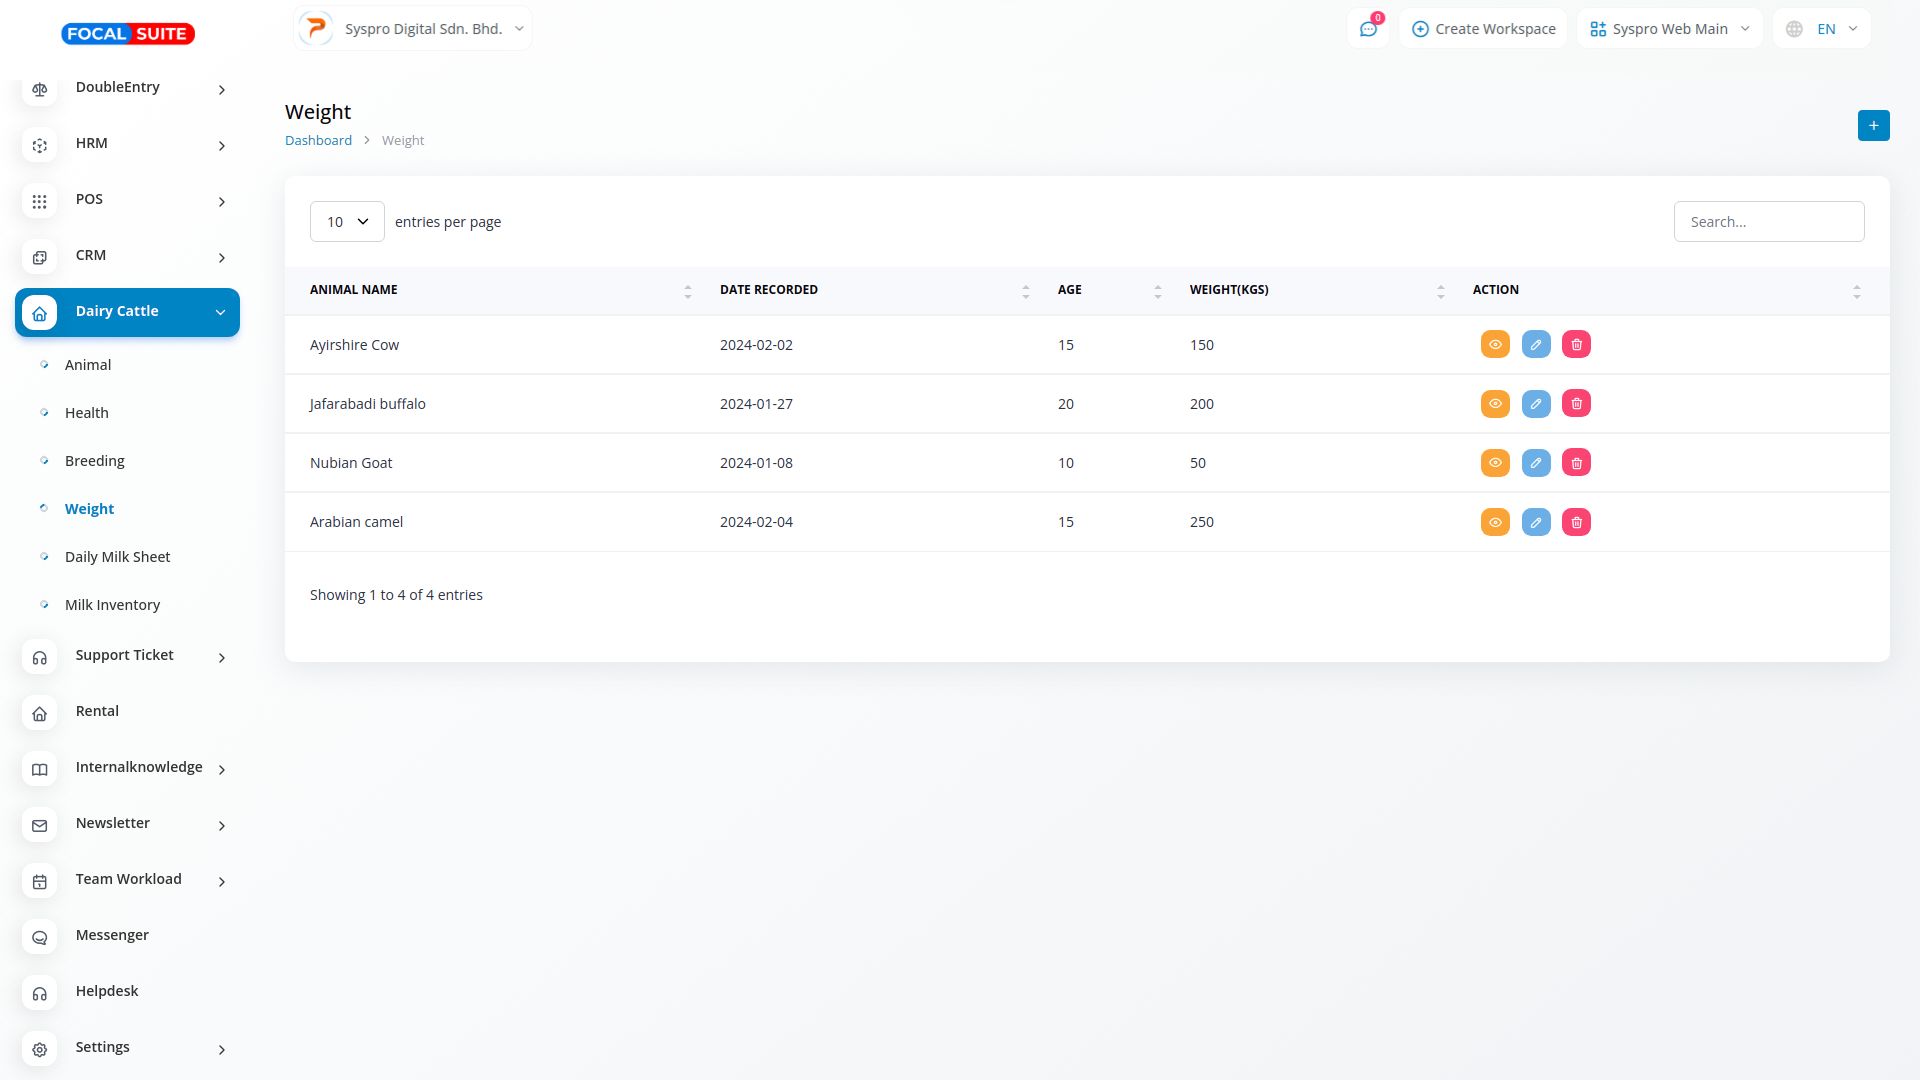
Task: Click the Create Workspace button
Action: click(x=1483, y=29)
